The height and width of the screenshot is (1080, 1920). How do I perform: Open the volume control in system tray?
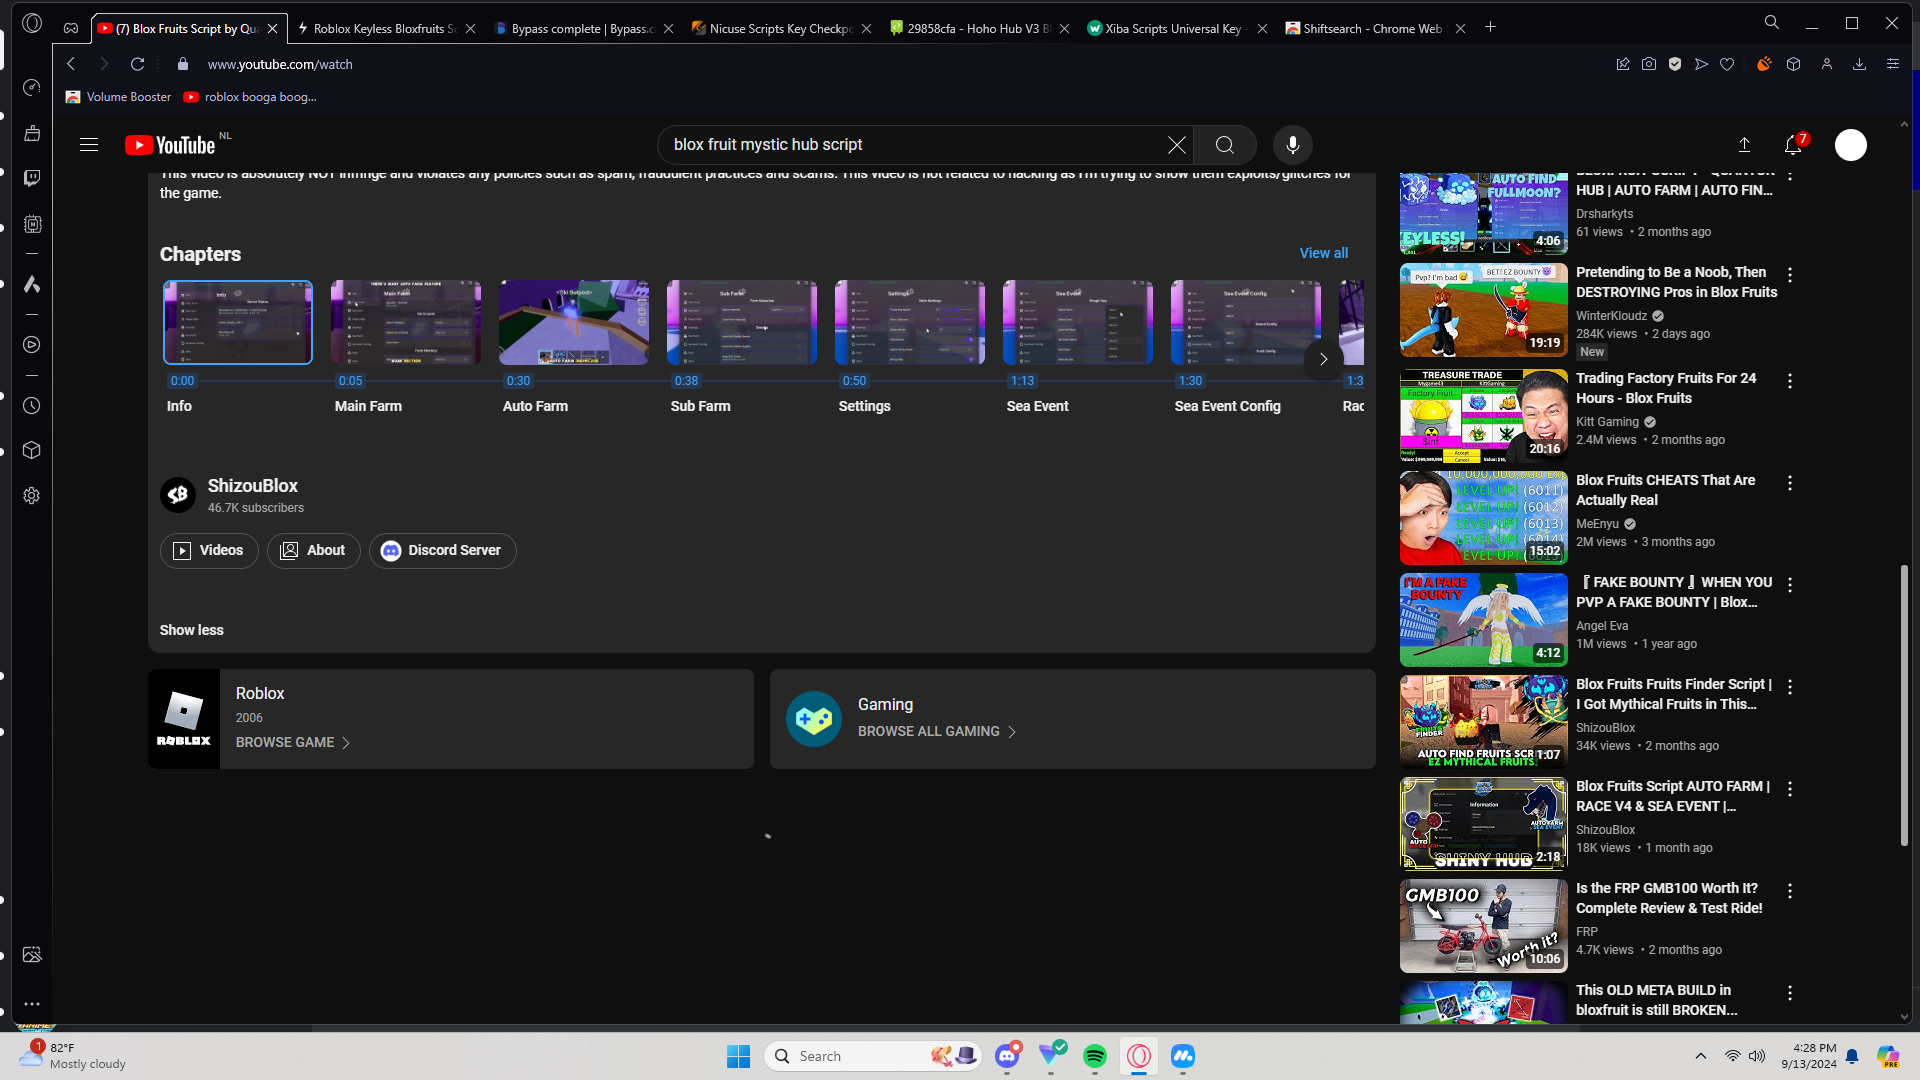click(x=1757, y=1056)
